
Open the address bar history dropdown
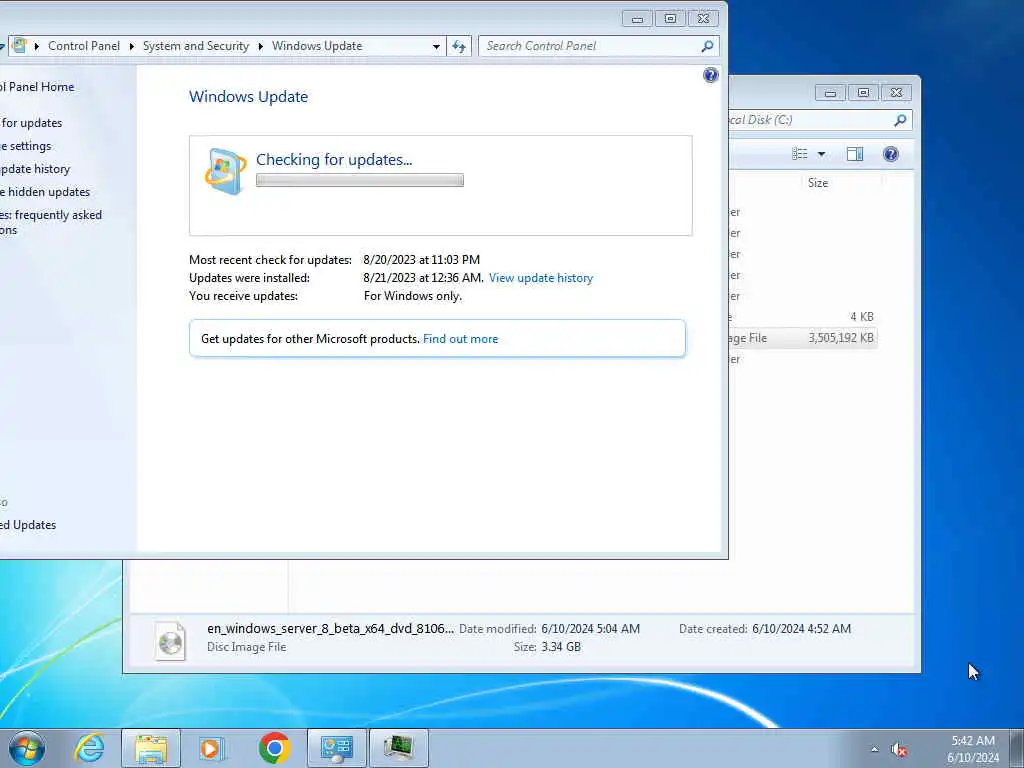436,46
